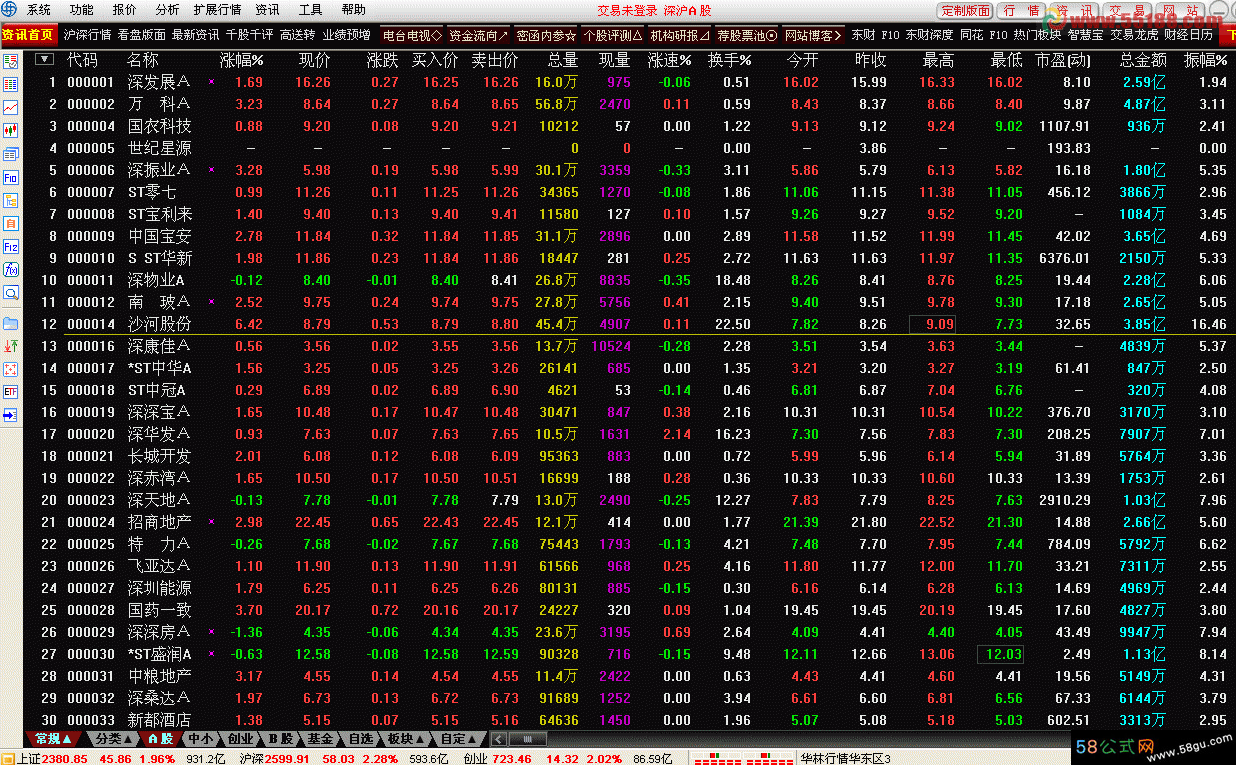
Task: Expand the 分类 bottom tab menu
Action: coord(112,739)
